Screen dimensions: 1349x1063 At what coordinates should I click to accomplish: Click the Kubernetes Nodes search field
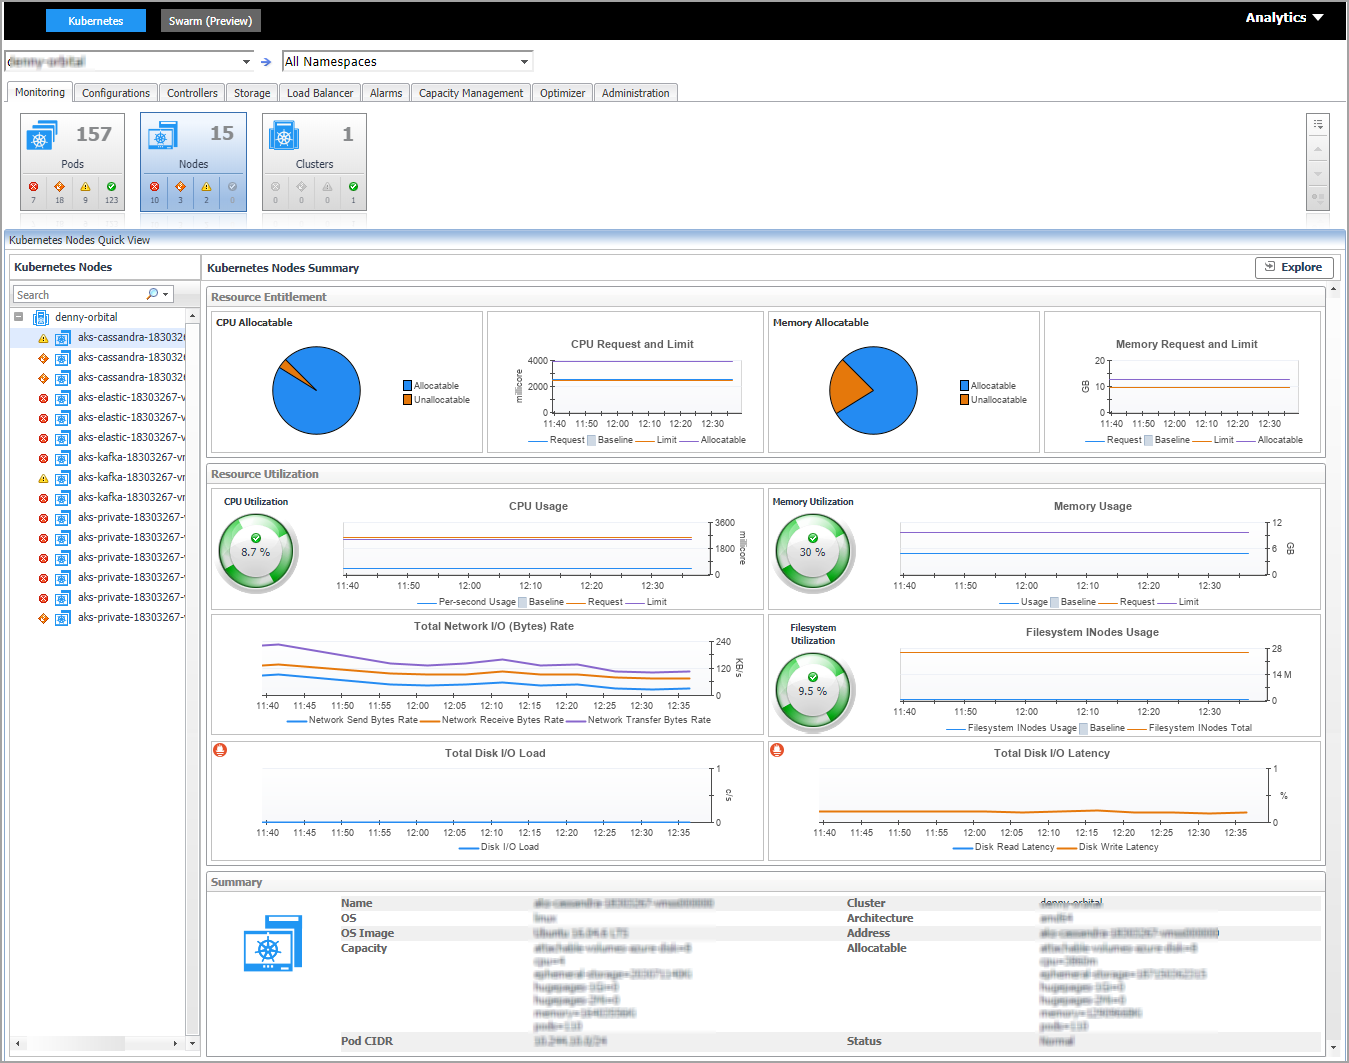click(x=80, y=295)
